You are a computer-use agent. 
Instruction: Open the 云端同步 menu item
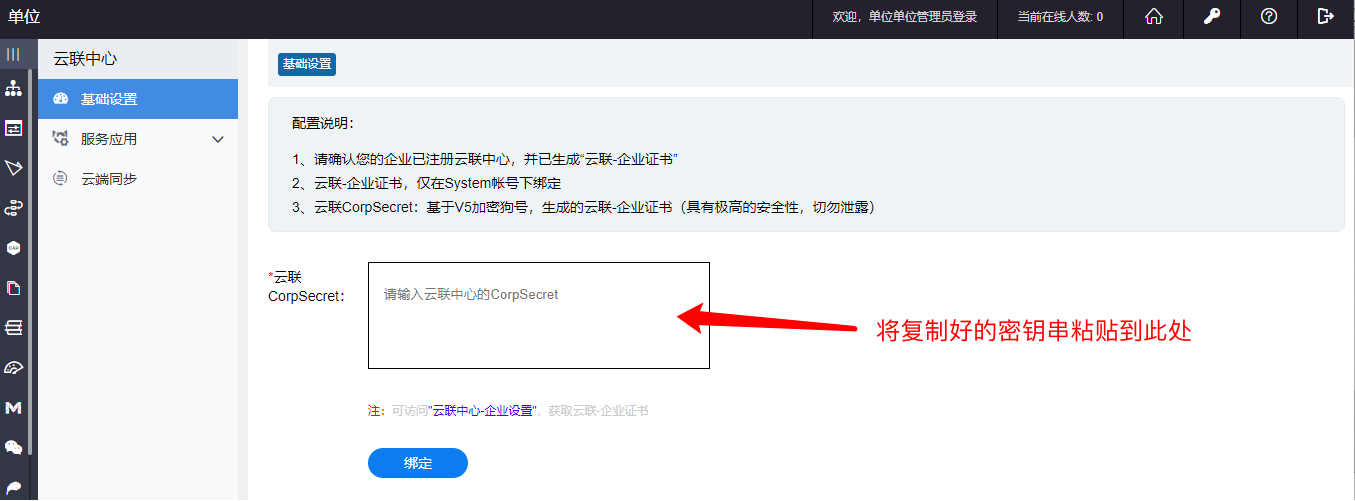138,179
